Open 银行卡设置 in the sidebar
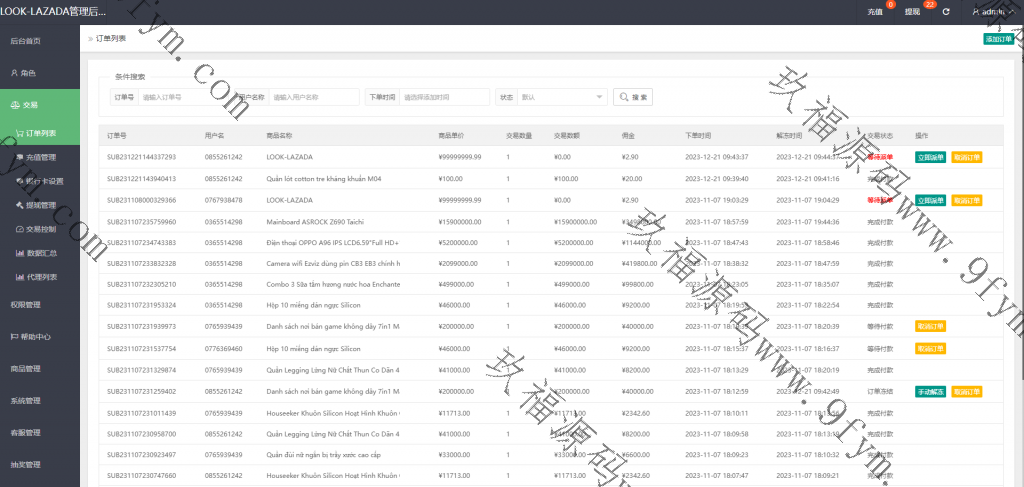Screen dimensions: 1024x487 [41, 181]
